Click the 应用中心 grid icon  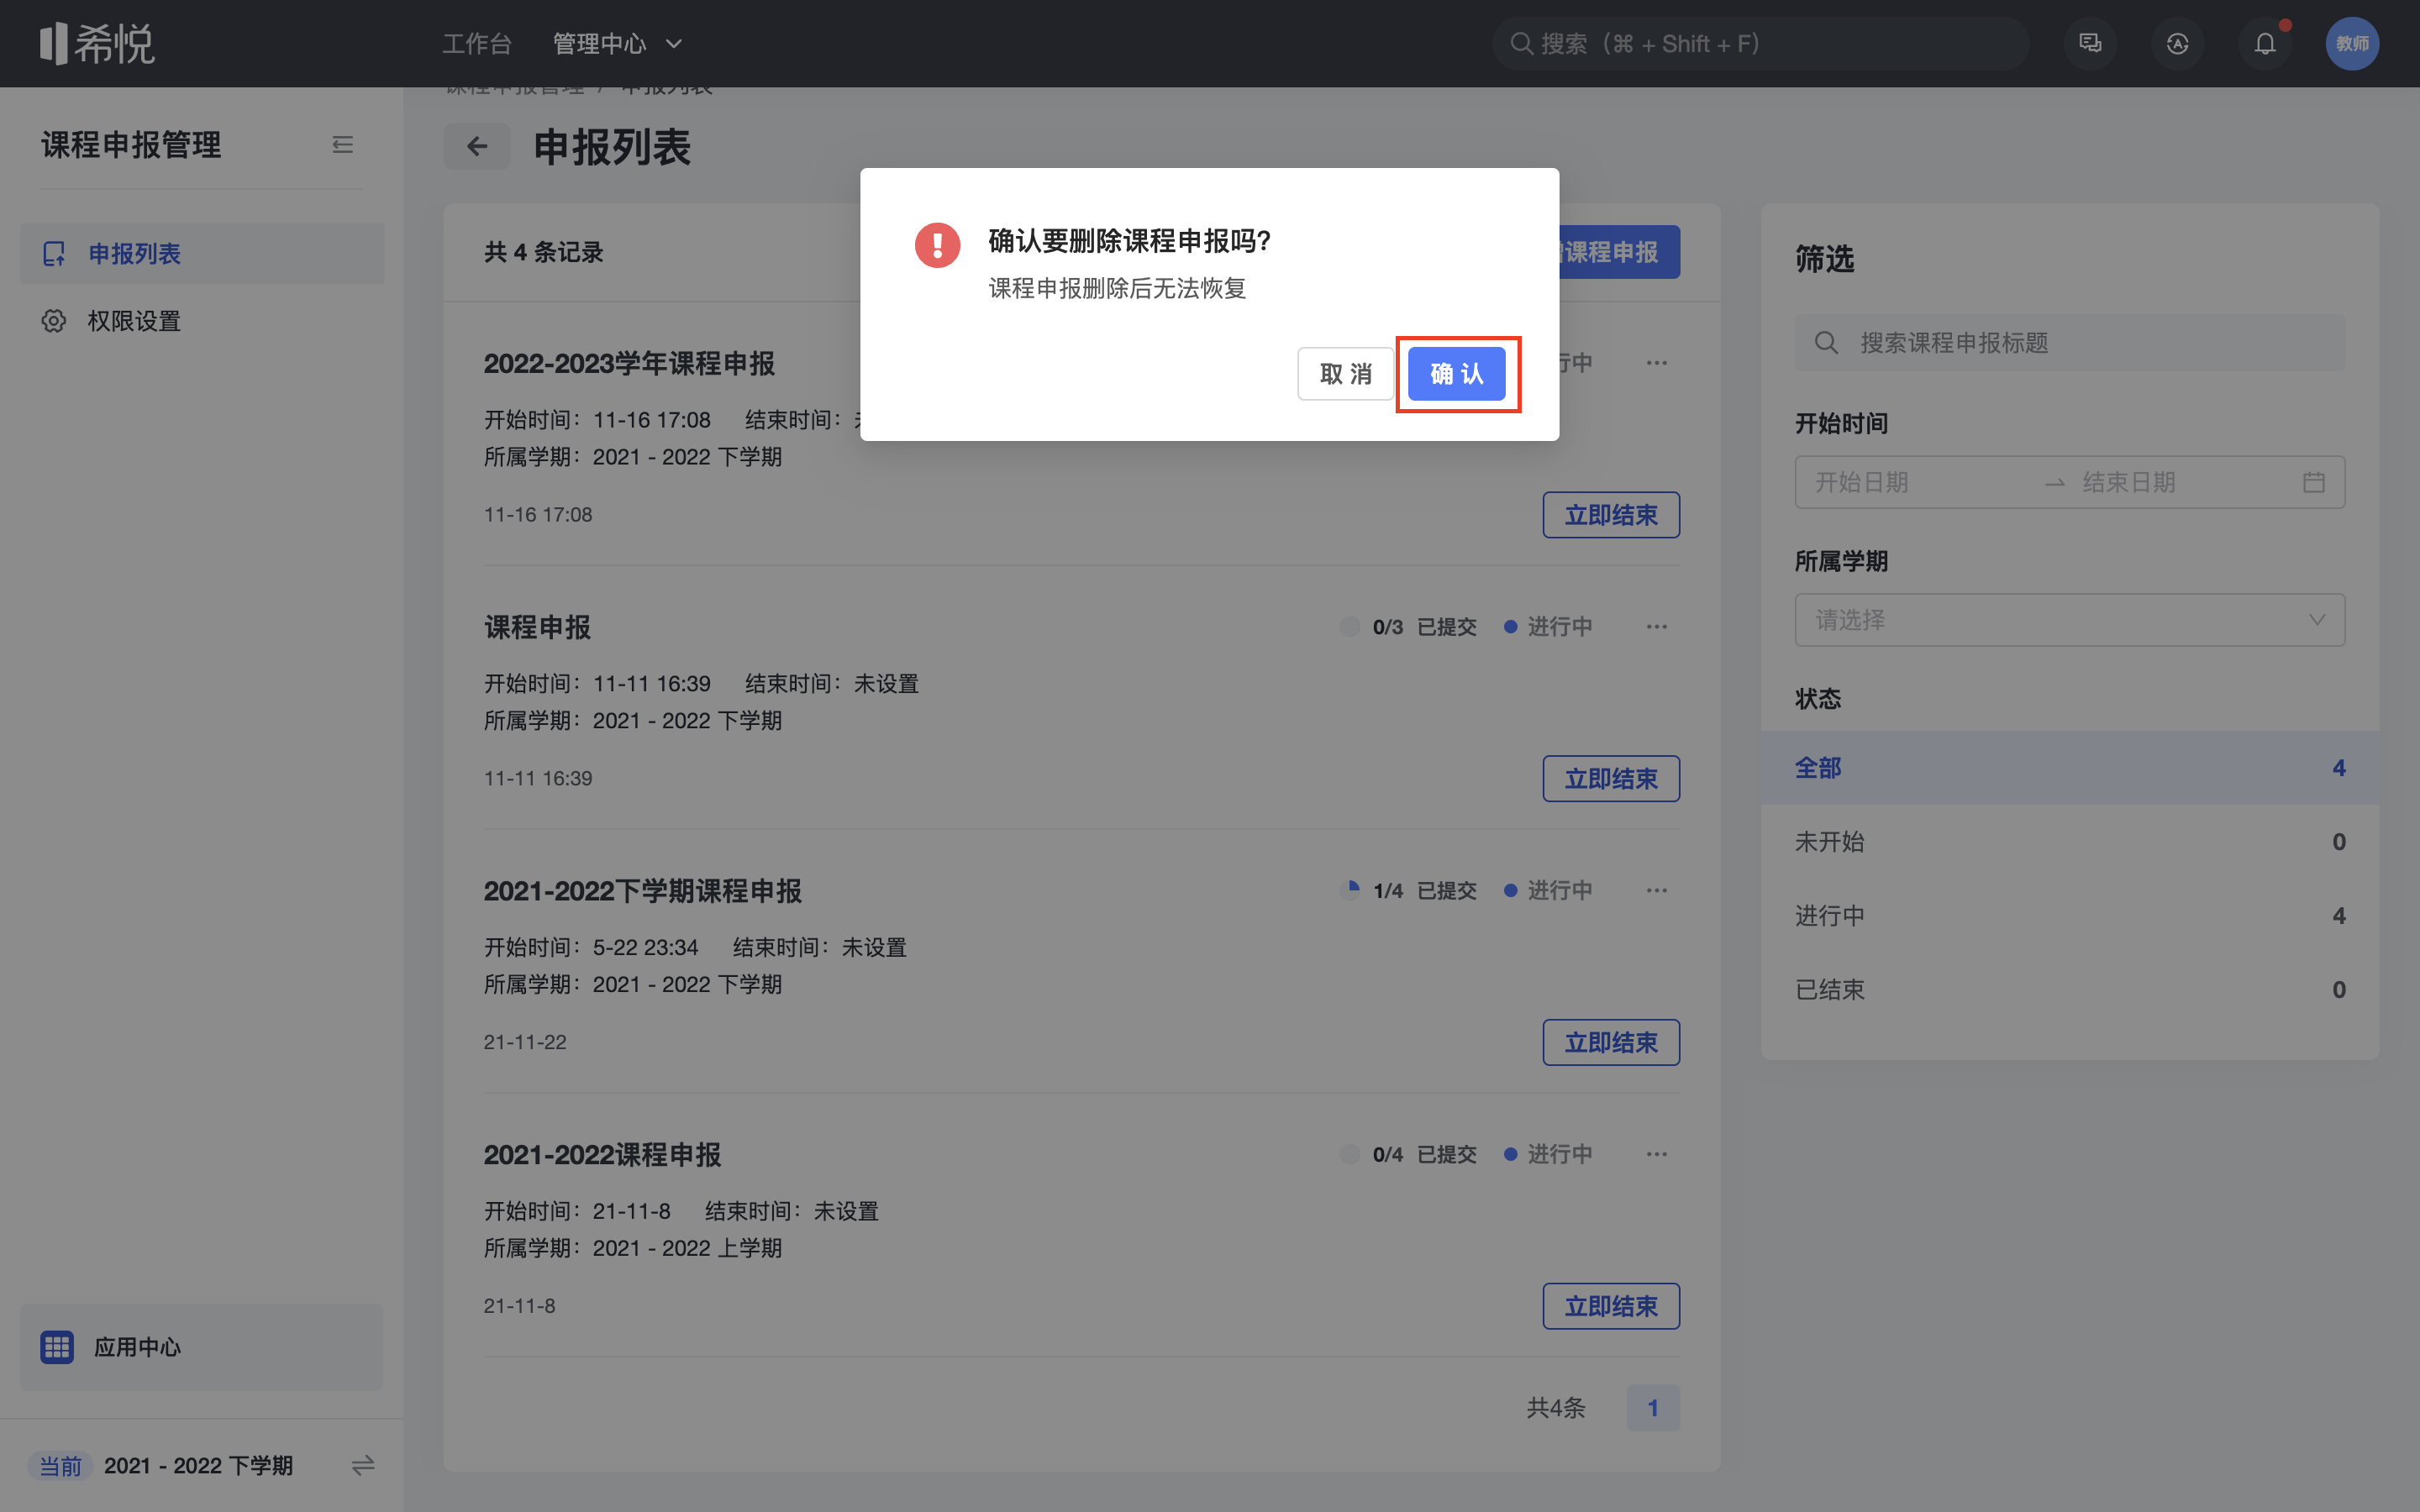tap(57, 1347)
